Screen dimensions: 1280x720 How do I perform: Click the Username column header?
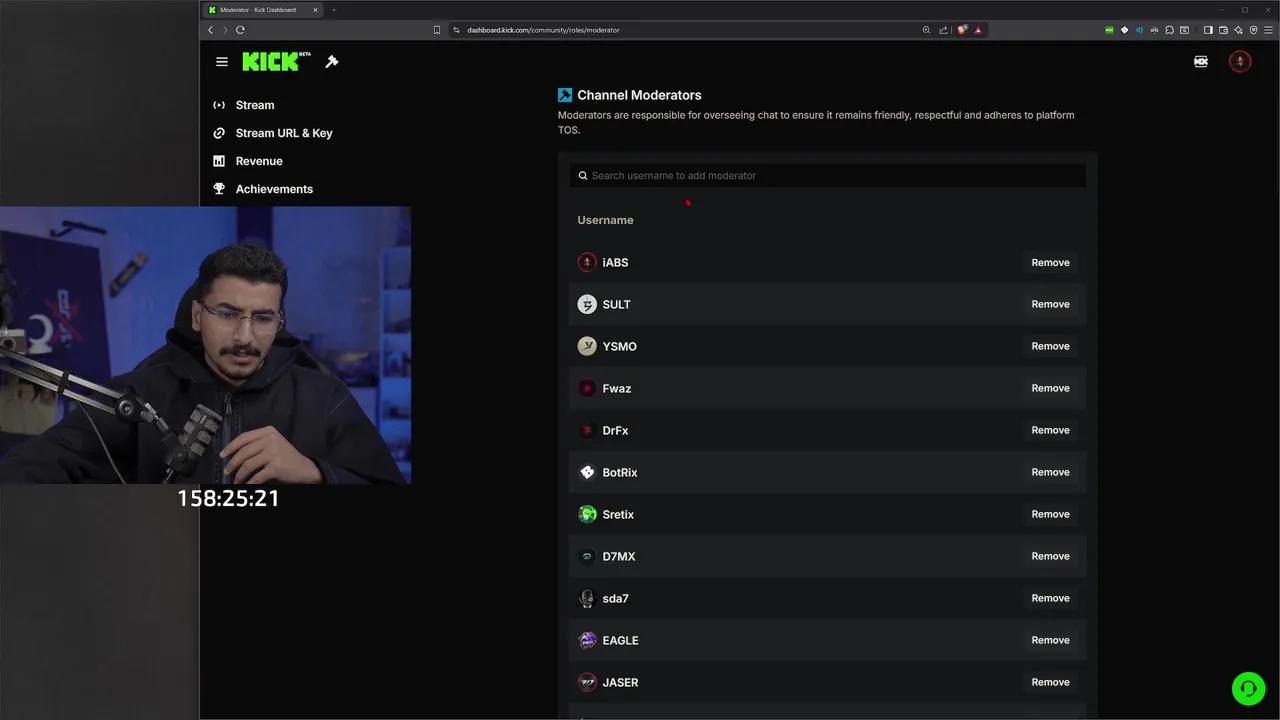pos(605,220)
